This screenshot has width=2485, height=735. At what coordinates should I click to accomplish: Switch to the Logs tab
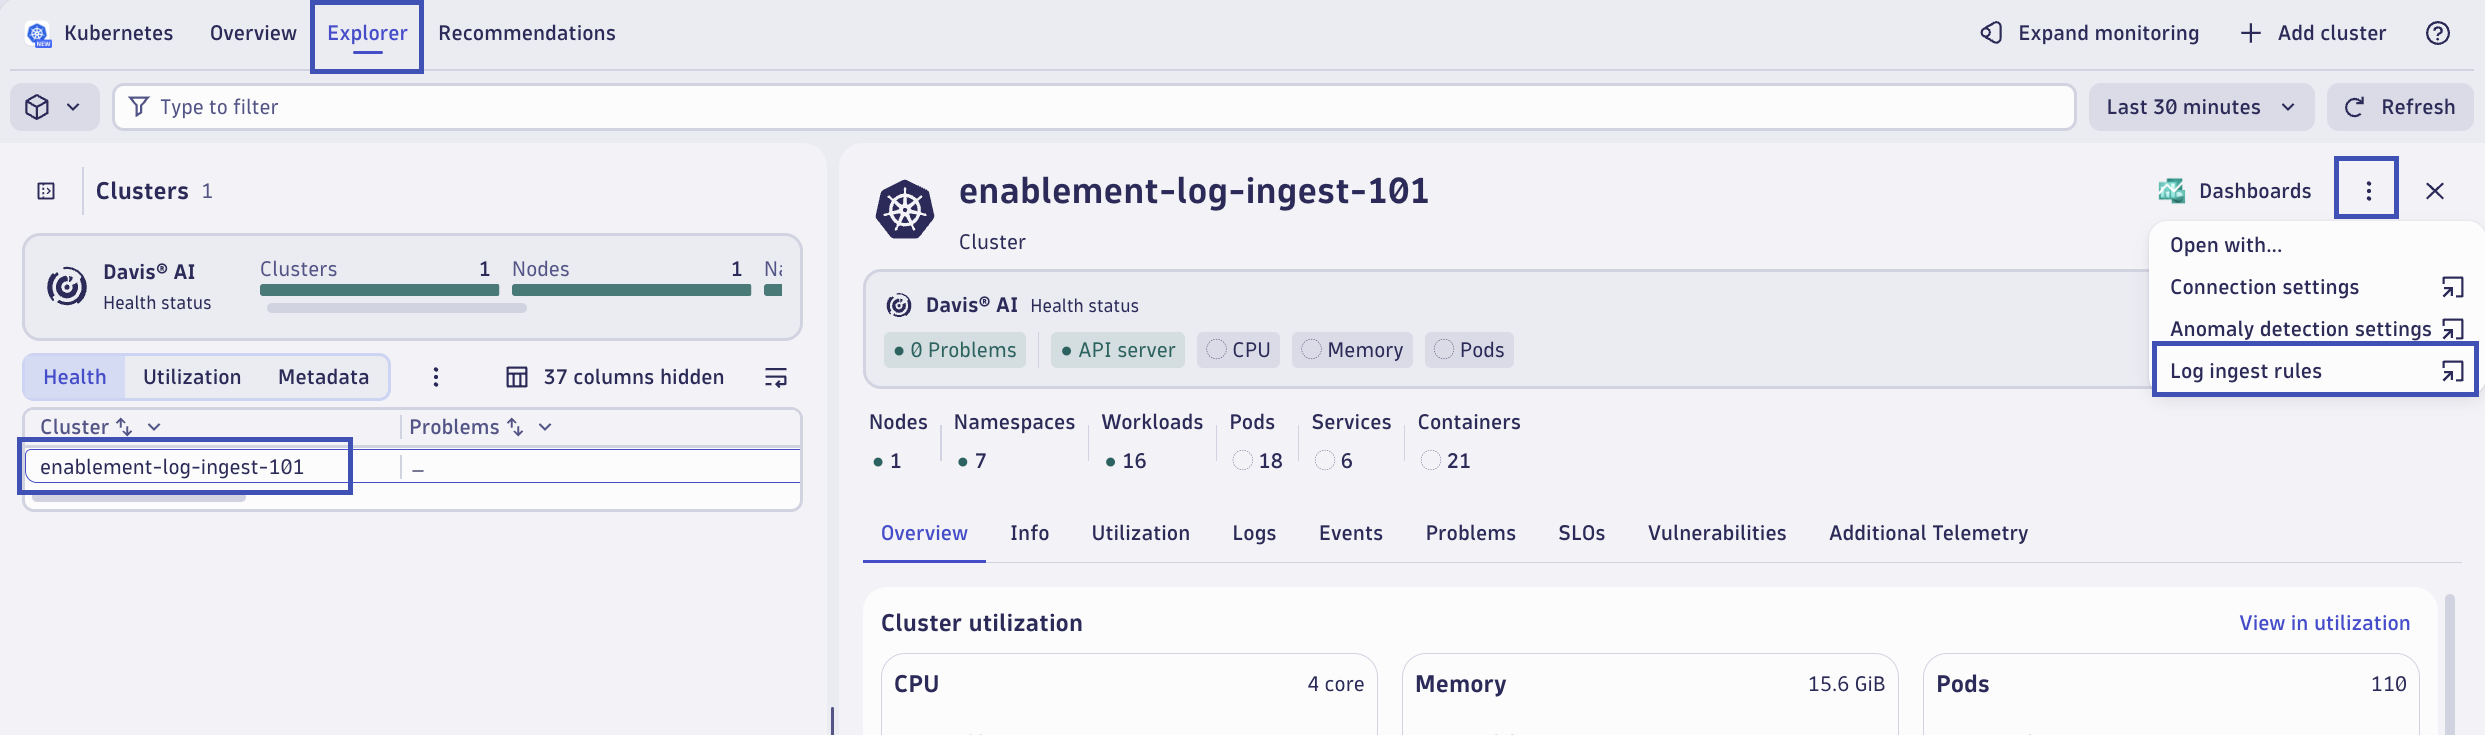pos(1254,533)
